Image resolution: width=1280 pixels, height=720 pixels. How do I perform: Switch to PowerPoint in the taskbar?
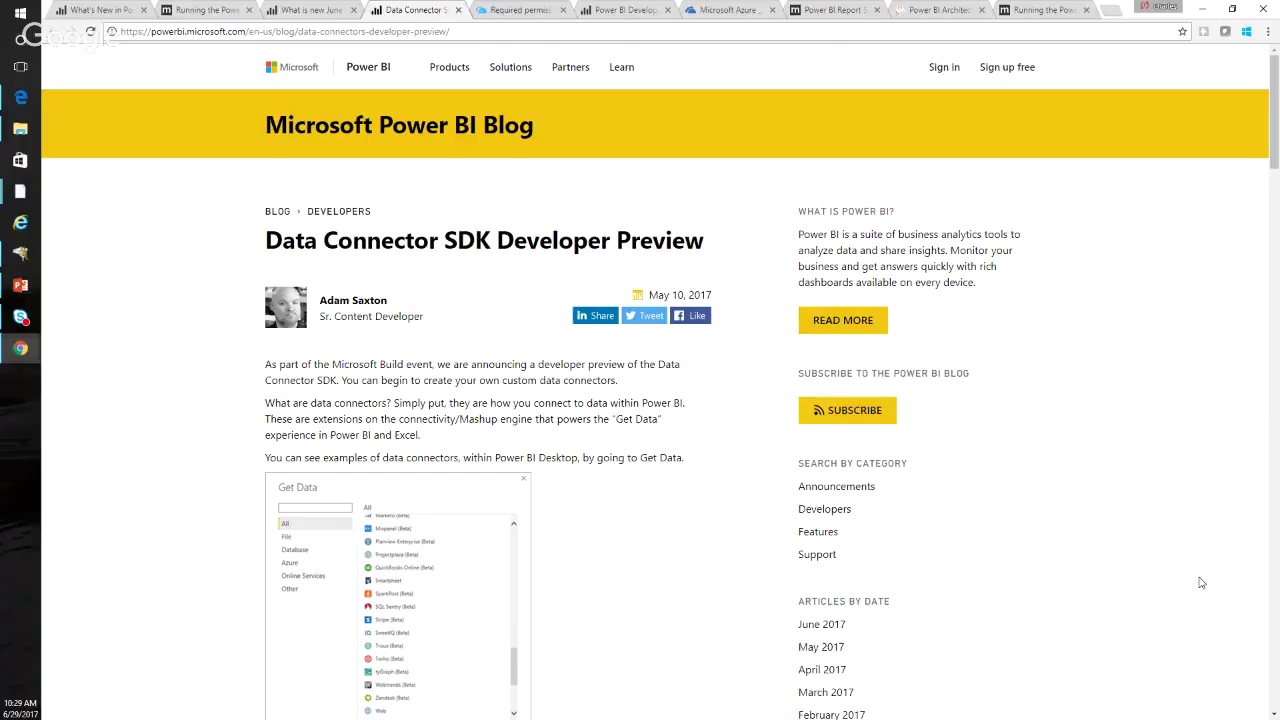[x=20, y=285]
